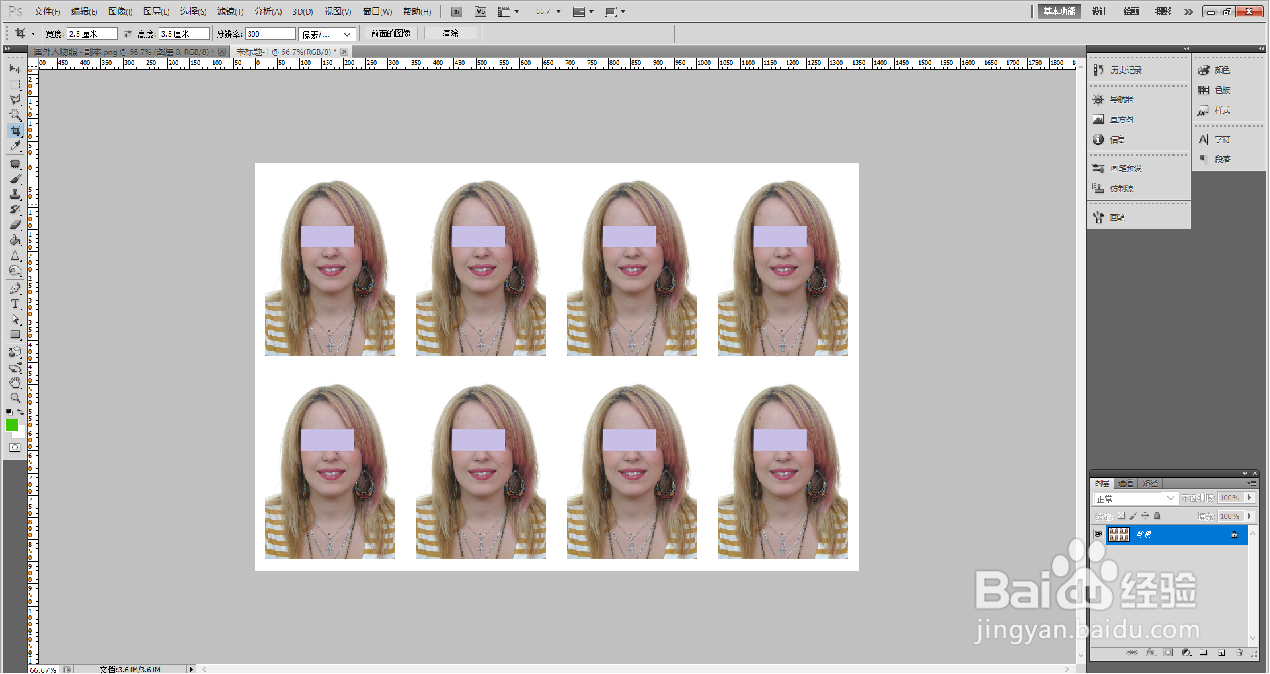Screen dimensions: 1270x674
Task: Click the crop width field 2.5 厘米
Action: coord(92,34)
